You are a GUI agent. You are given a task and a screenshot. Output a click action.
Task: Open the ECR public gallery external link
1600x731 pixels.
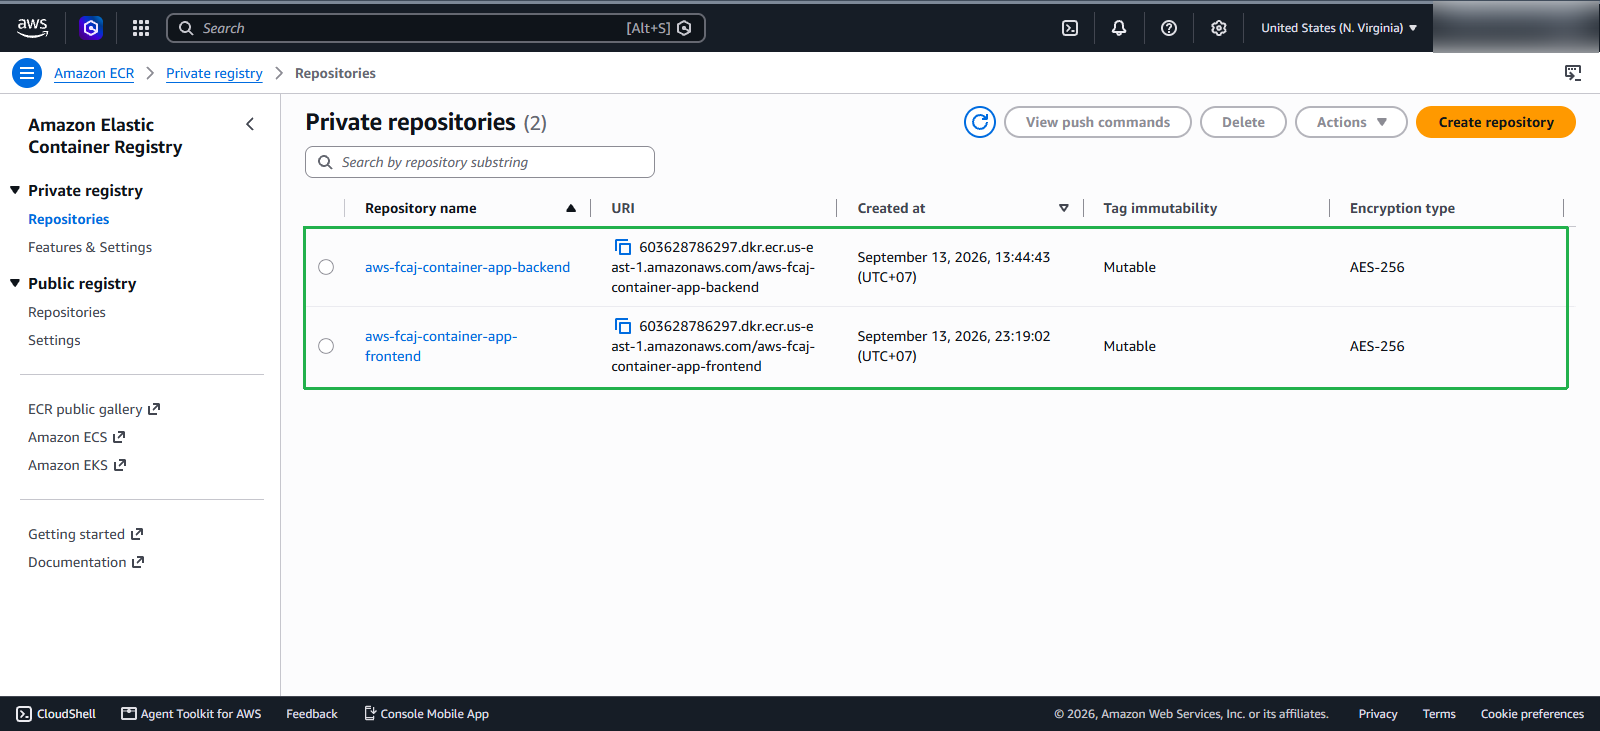tap(94, 409)
